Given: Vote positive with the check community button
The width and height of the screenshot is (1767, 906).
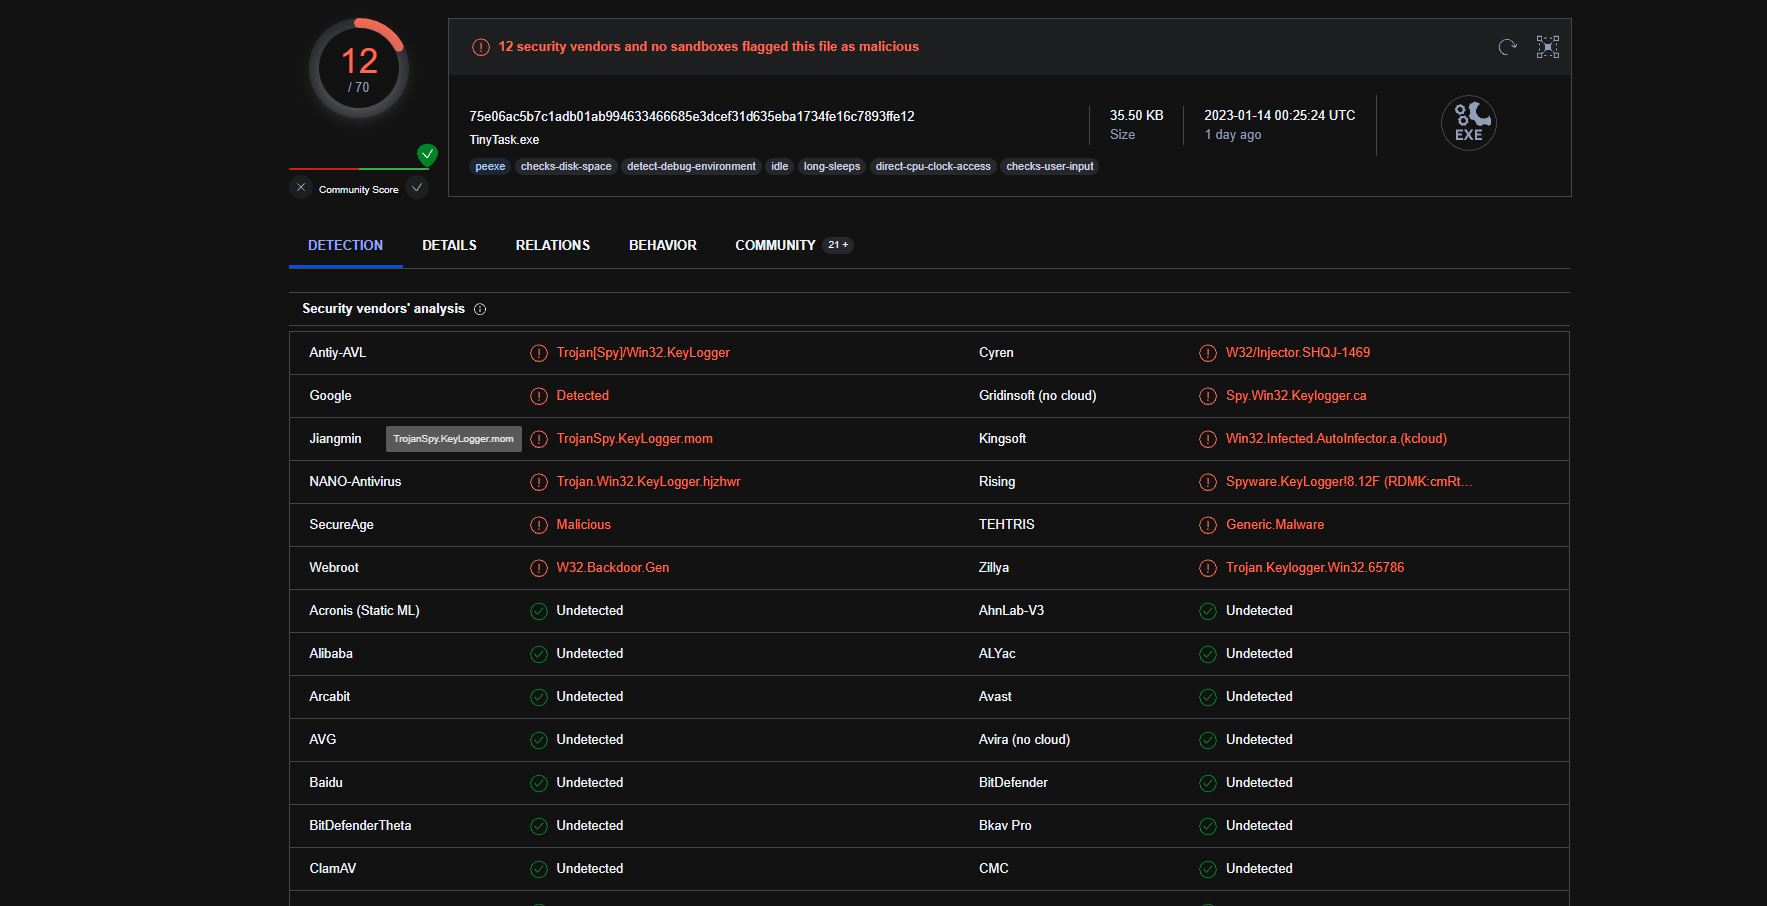Looking at the screenshot, I should (417, 188).
